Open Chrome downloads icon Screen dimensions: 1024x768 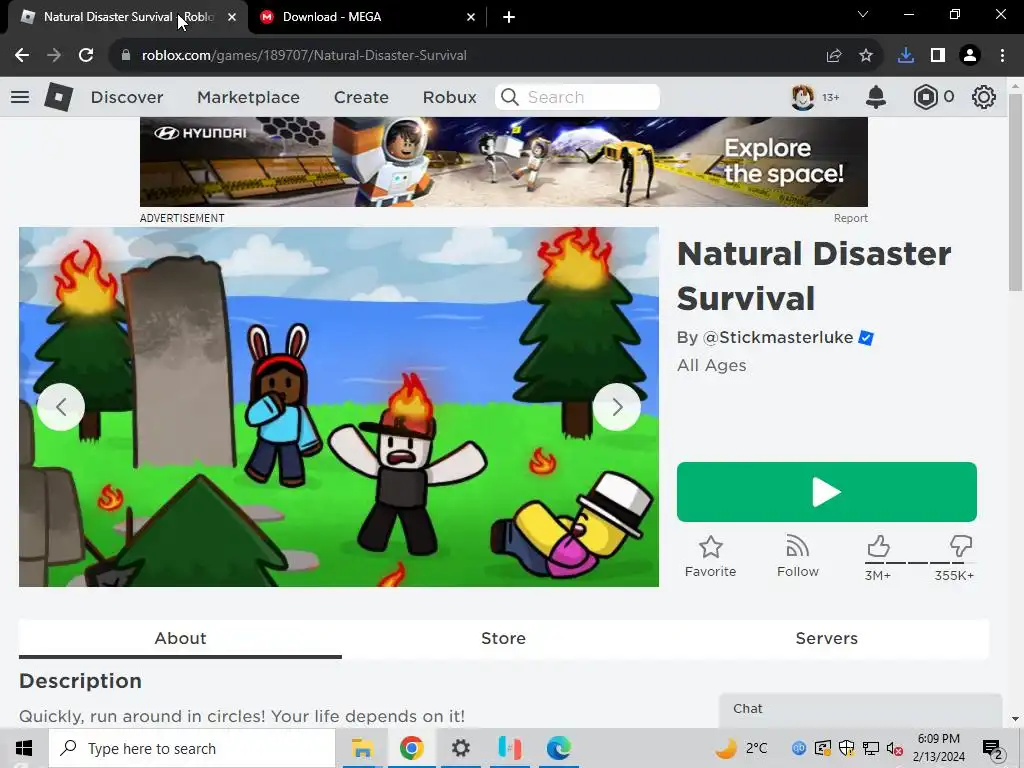906,56
